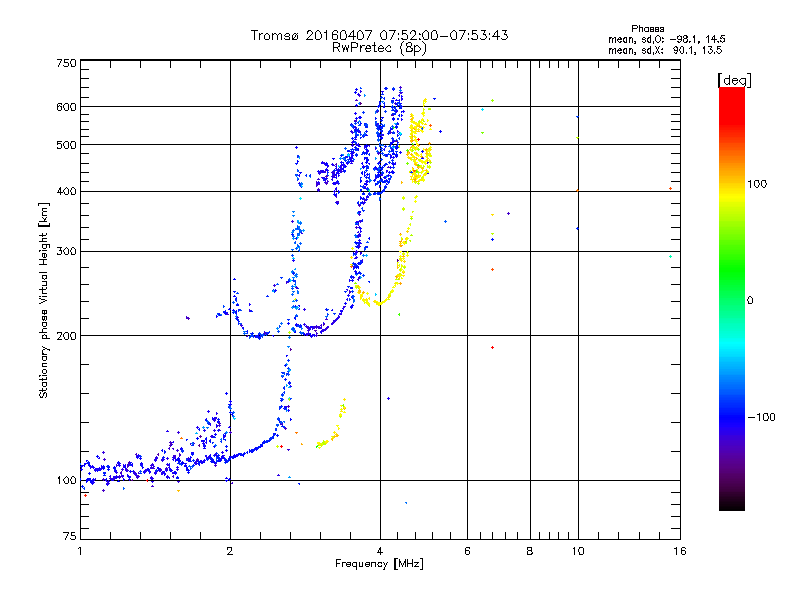Click the x-axis tick label '8'
This screenshot has height=600, width=800.
coord(530,551)
